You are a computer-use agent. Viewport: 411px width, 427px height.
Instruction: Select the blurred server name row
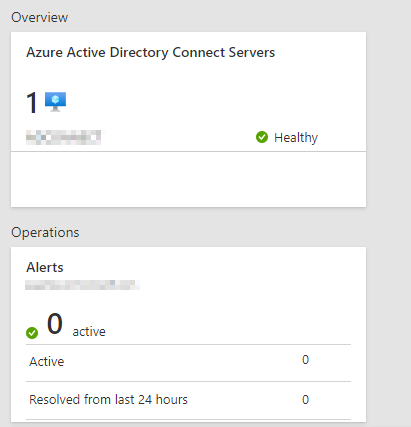pos(188,137)
